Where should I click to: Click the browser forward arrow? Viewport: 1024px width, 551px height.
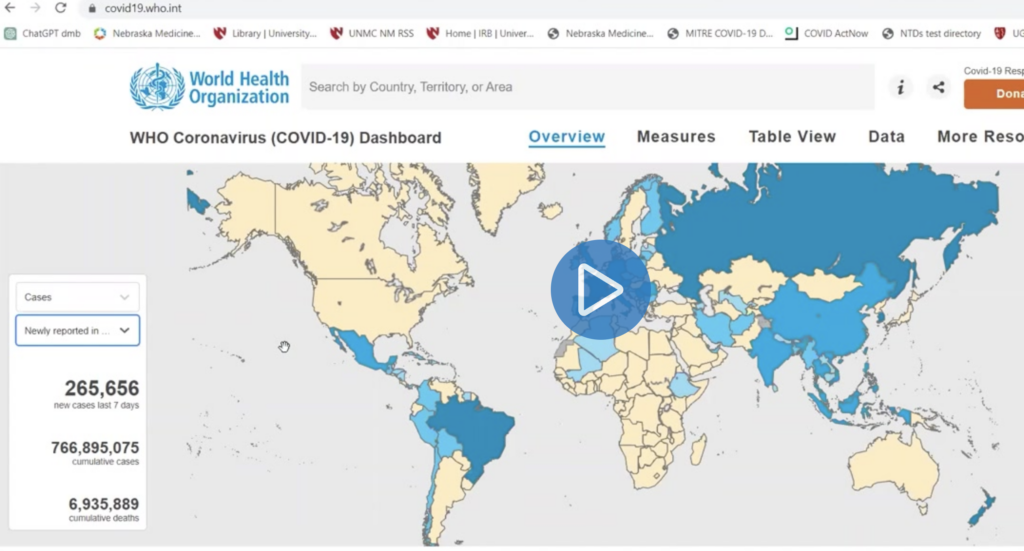[35, 8]
